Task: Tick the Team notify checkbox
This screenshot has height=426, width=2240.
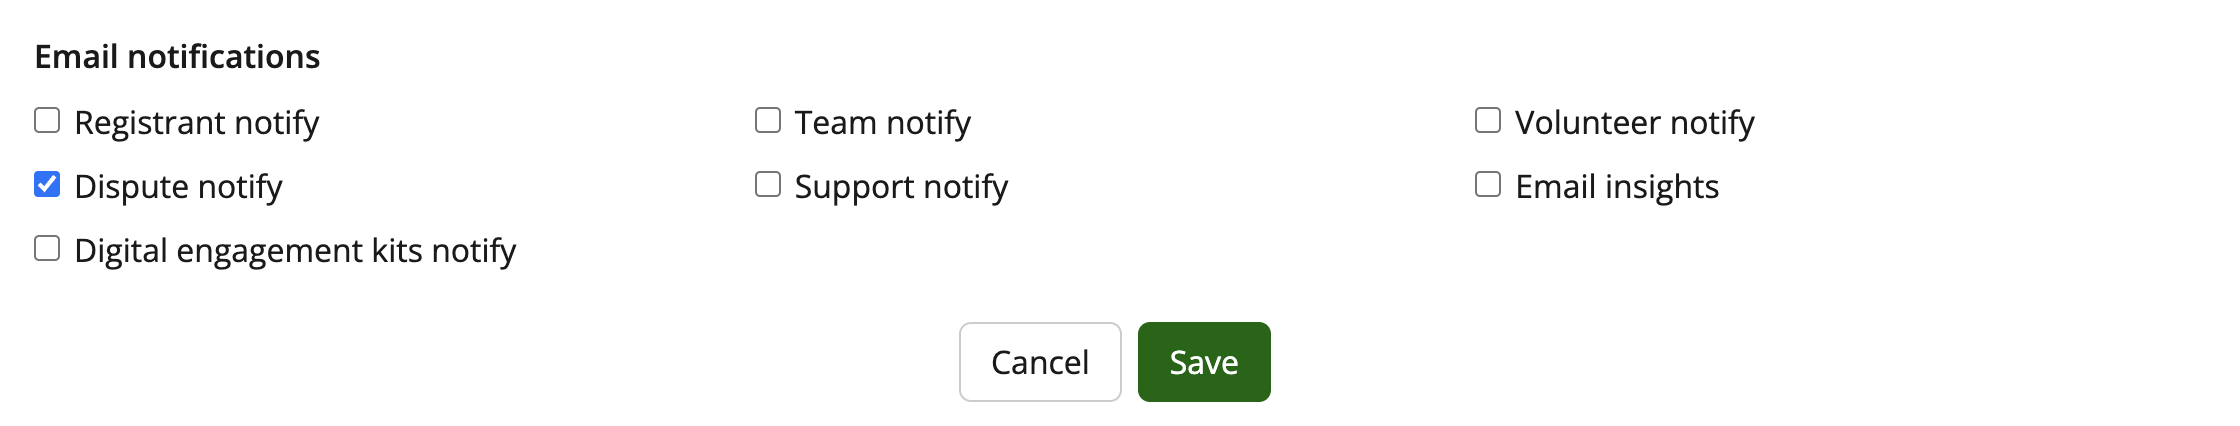Action: 767,121
